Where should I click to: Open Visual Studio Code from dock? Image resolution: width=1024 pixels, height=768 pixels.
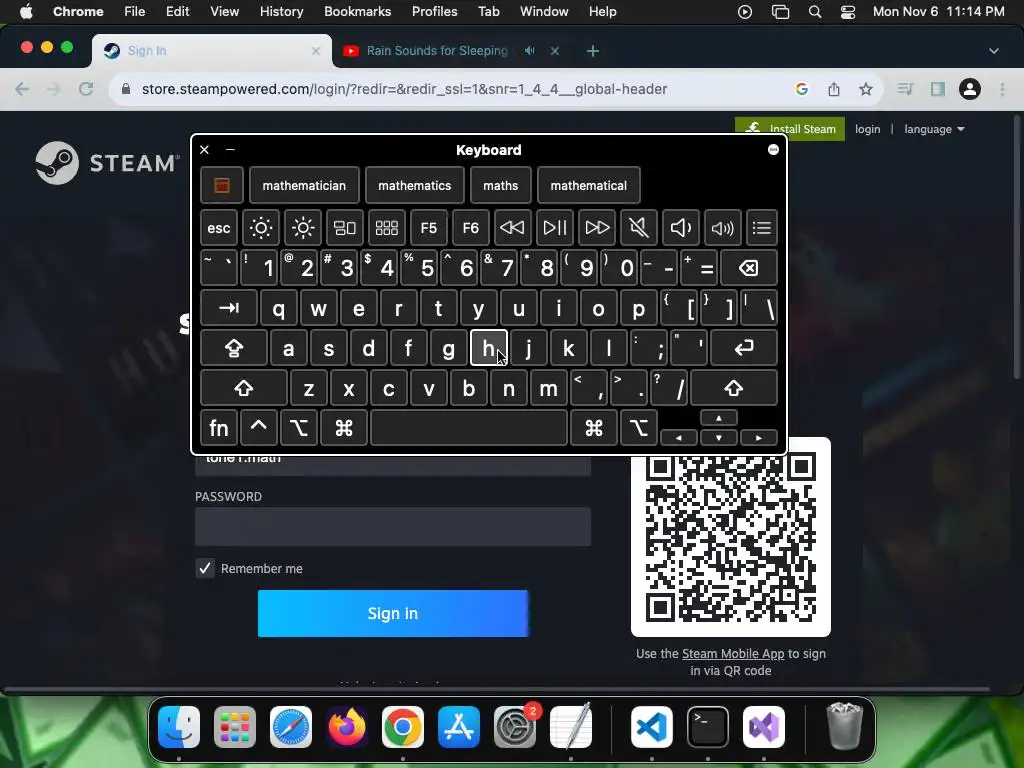click(652, 727)
